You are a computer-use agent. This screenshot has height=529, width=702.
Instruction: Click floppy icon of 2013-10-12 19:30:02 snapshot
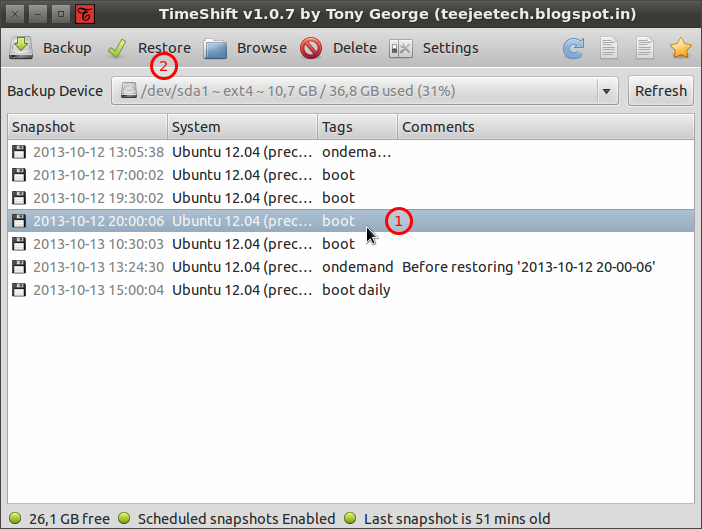tap(19, 198)
